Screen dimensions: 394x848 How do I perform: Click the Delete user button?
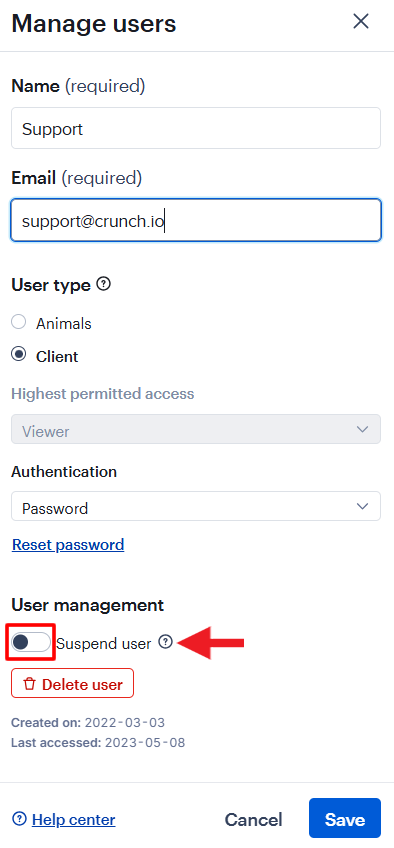click(72, 684)
